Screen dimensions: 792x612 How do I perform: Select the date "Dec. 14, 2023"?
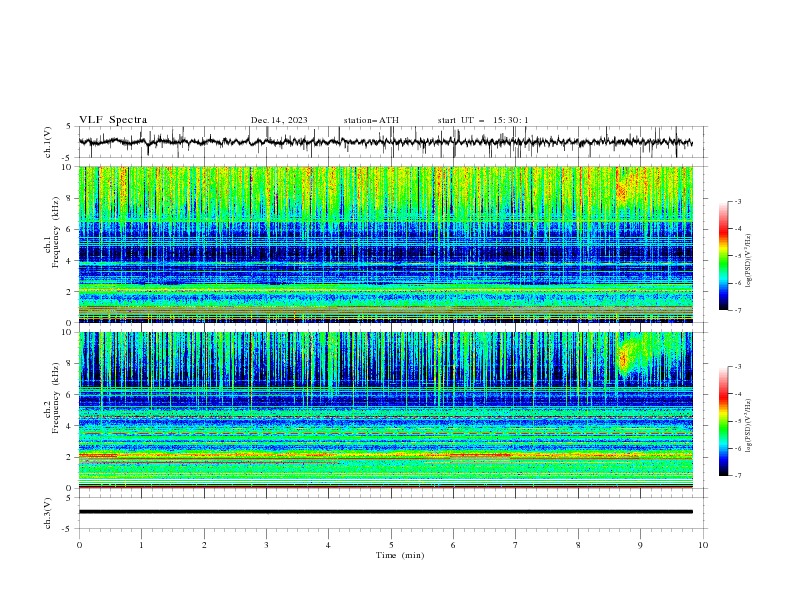point(279,120)
